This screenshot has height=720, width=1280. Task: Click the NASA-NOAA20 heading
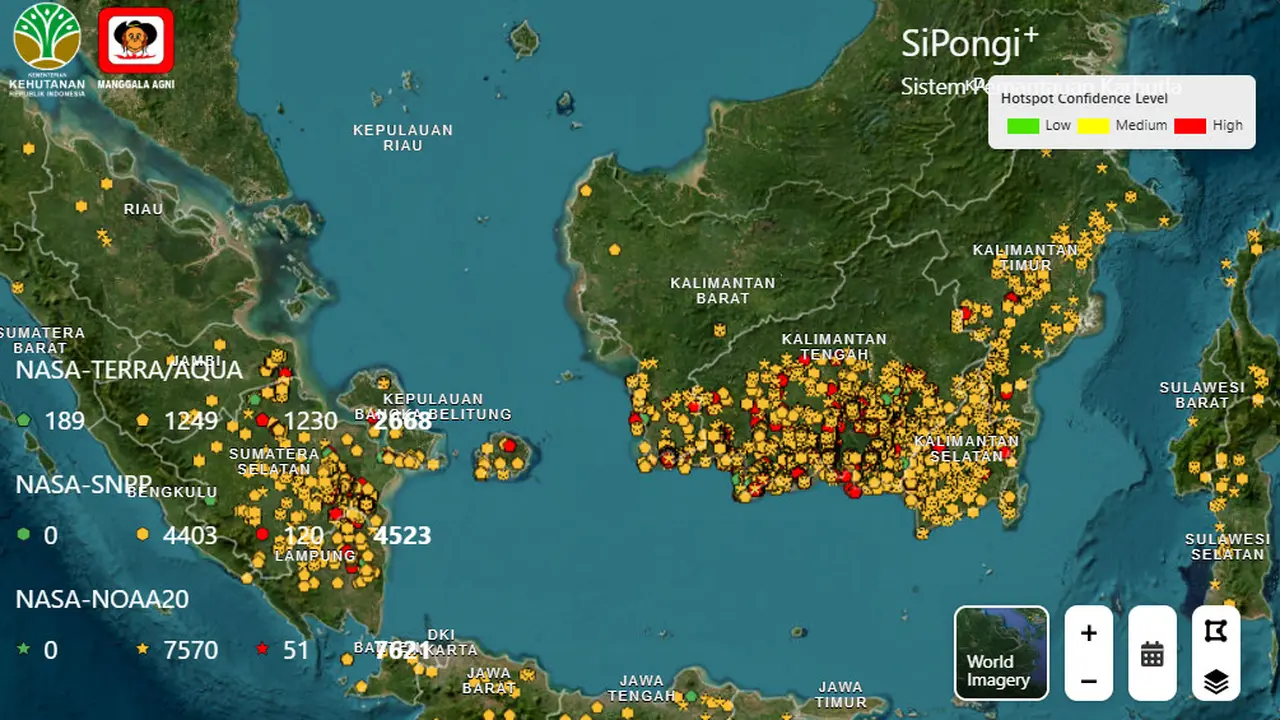102,599
